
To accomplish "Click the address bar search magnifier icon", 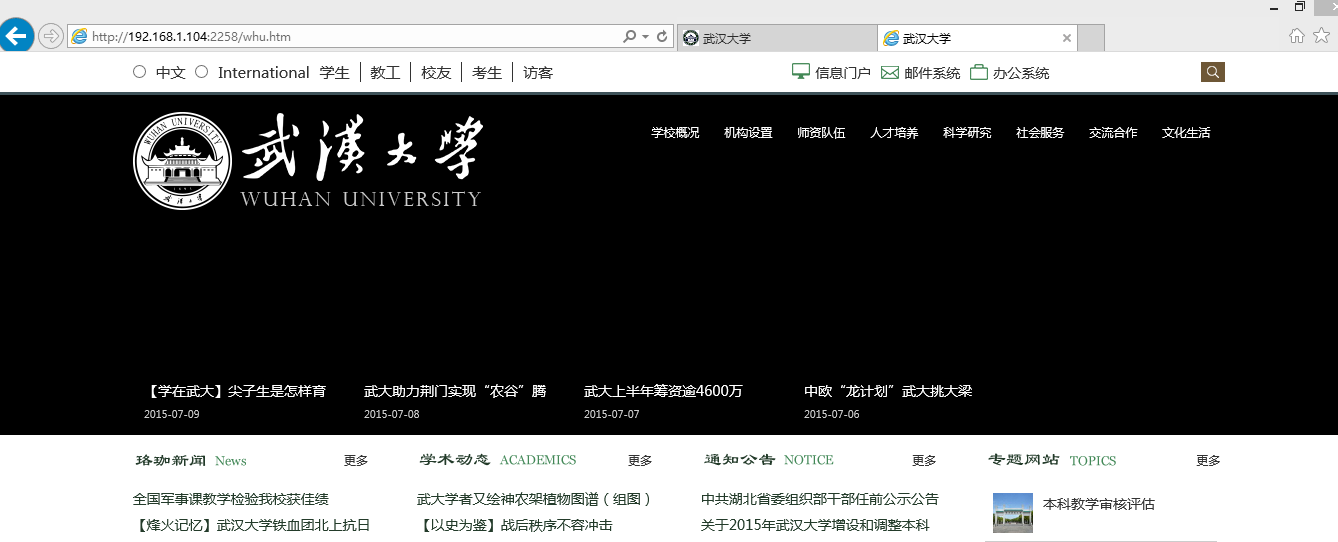I will click(x=629, y=37).
